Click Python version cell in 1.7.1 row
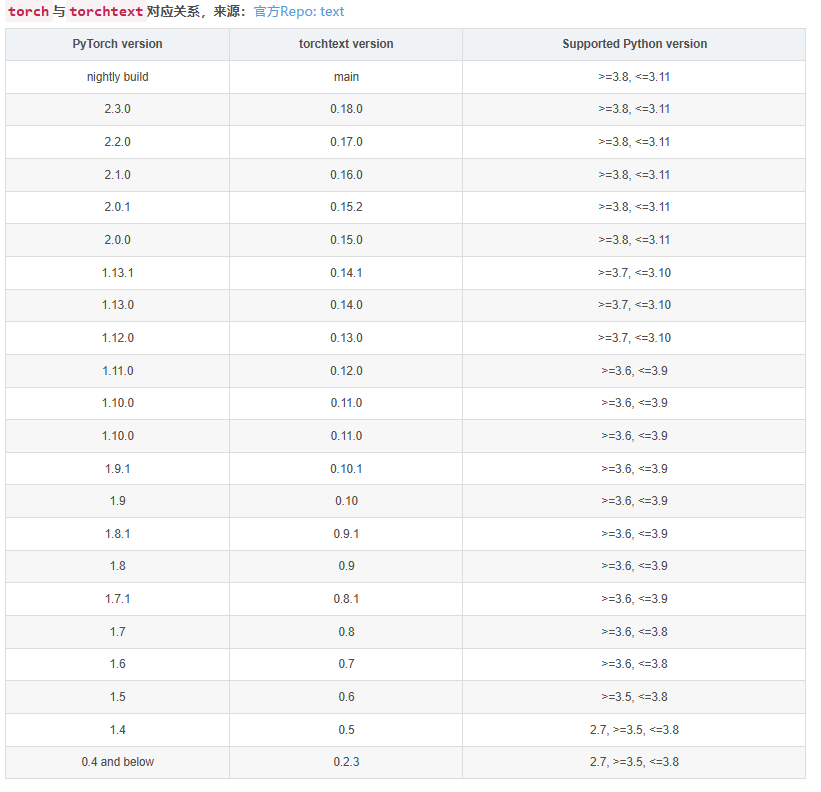The height and width of the screenshot is (792, 821). (634, 599)
